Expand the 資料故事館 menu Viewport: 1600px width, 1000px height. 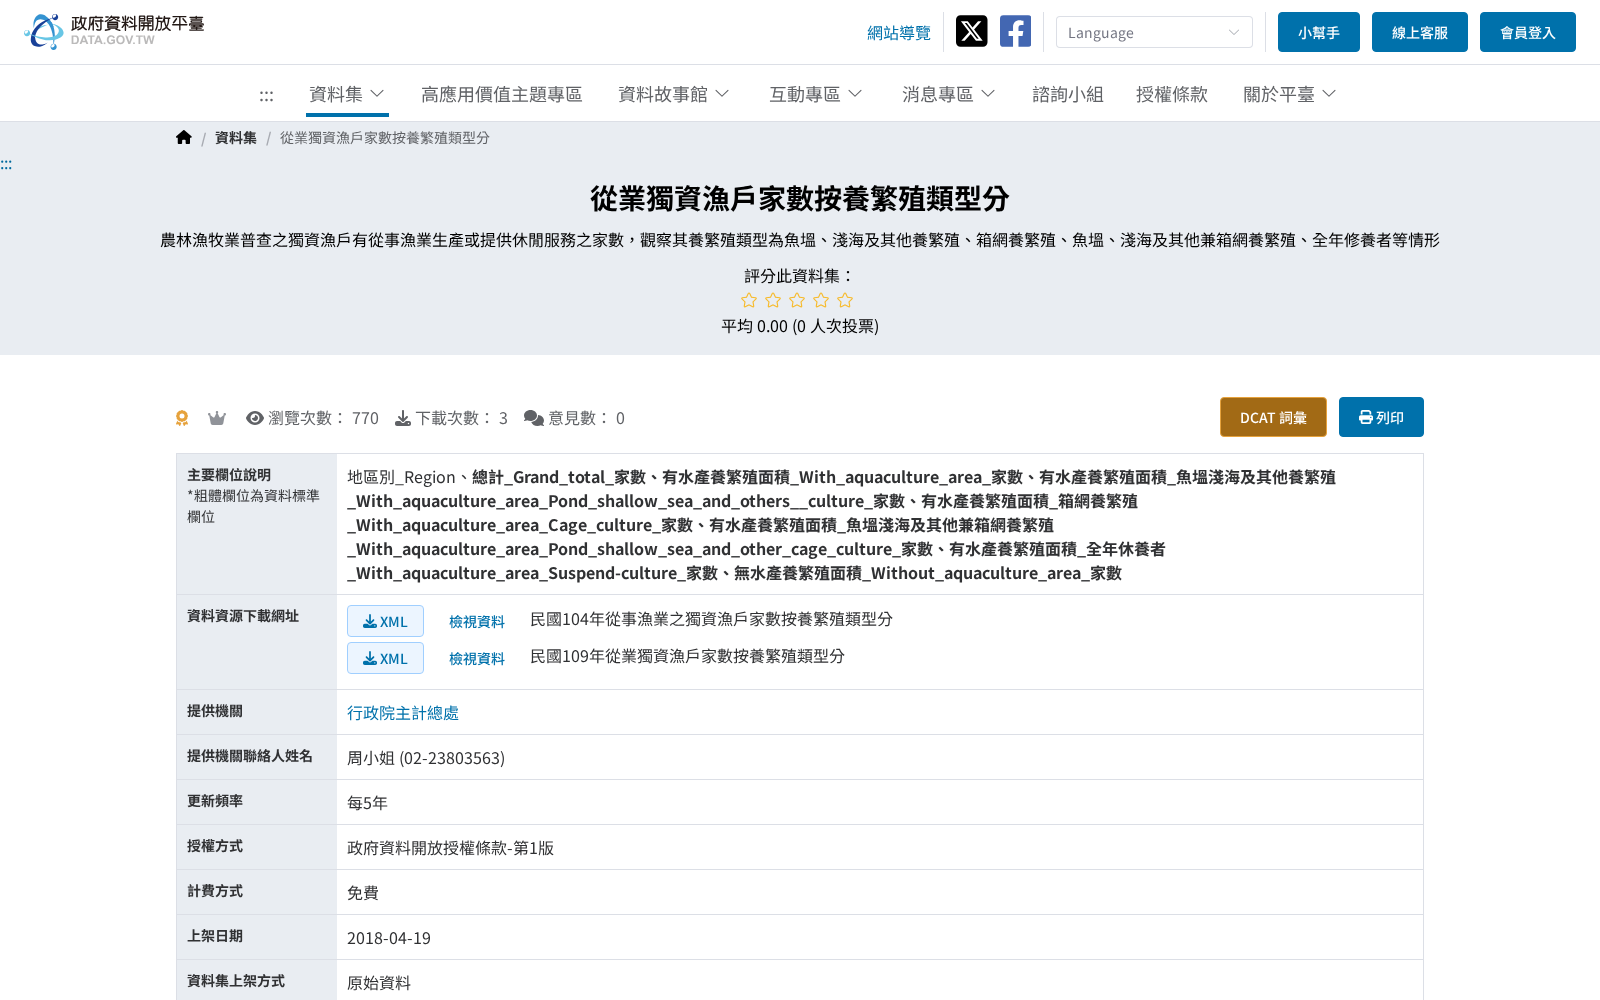674,94
